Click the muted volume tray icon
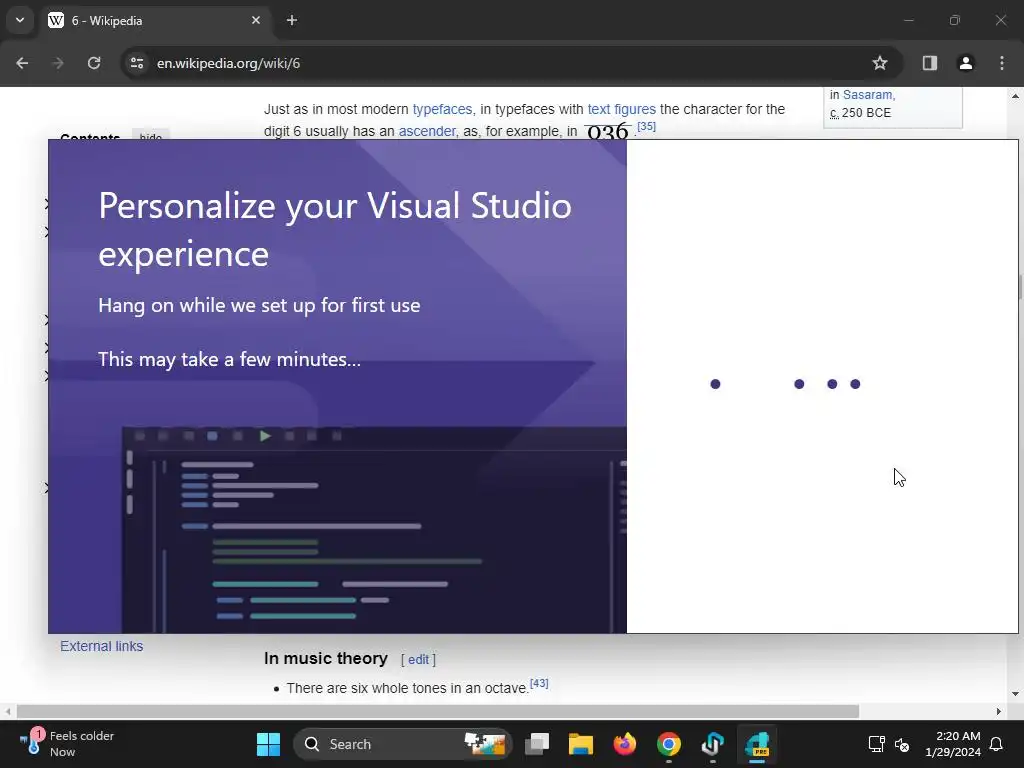 tap(902, 744)
